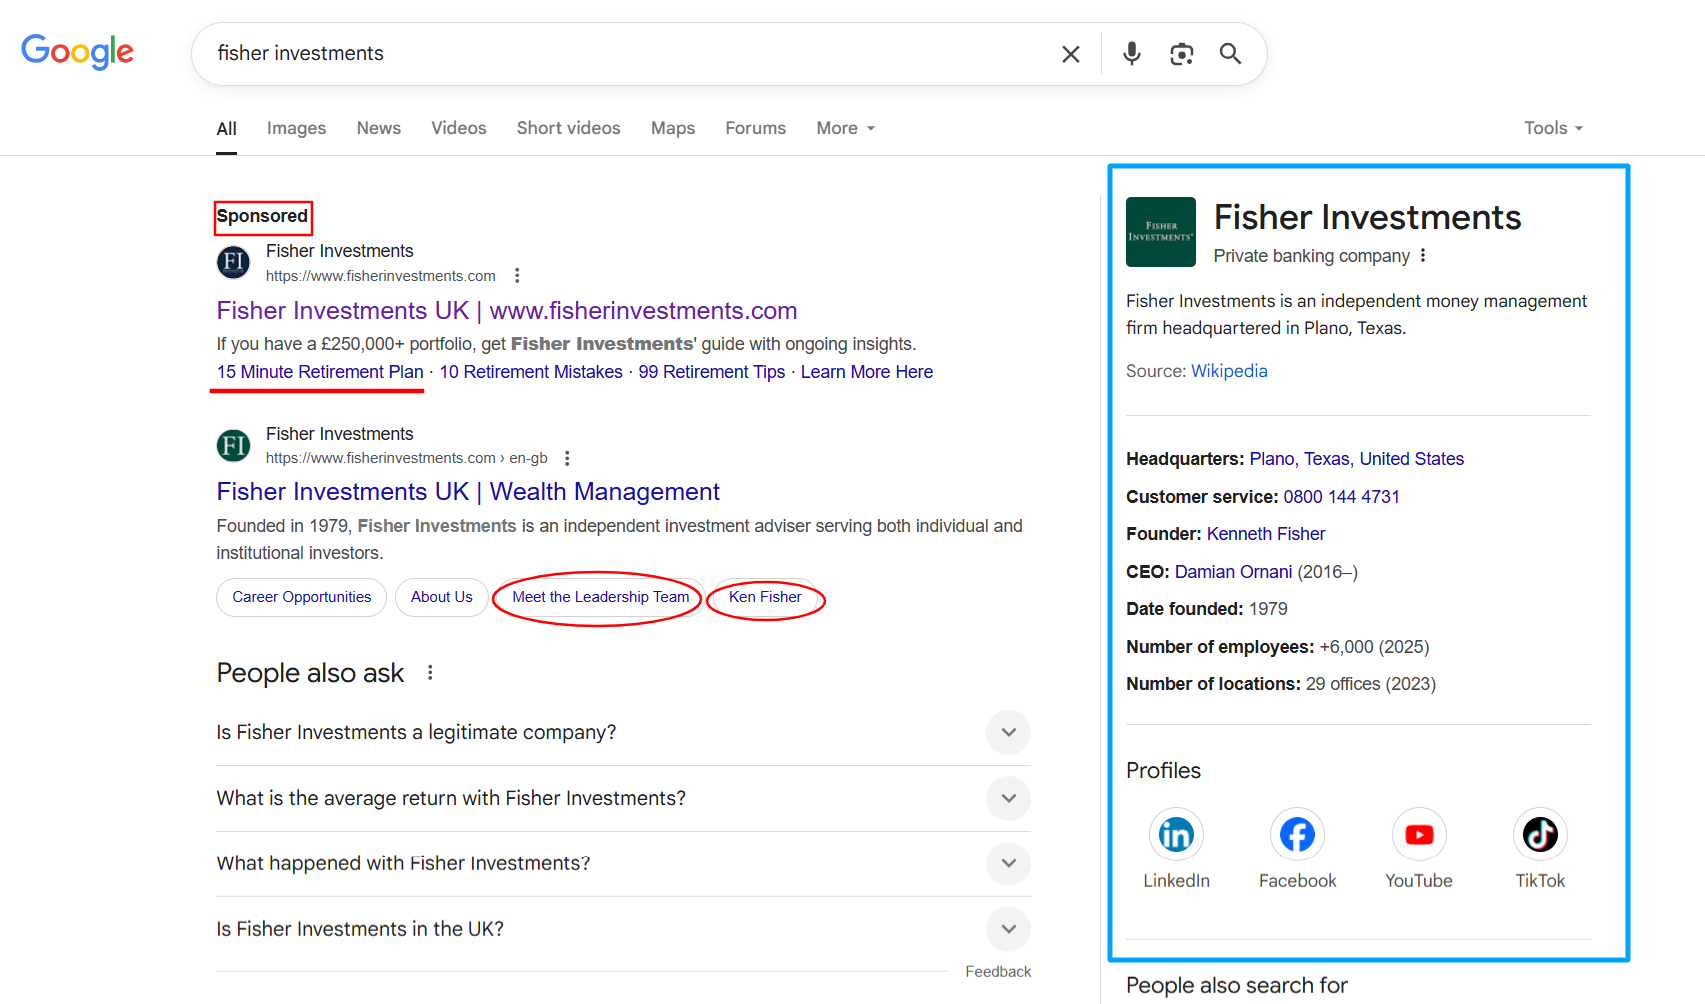Click the 'Meet the Leadership Team' chip

(600, 597)
